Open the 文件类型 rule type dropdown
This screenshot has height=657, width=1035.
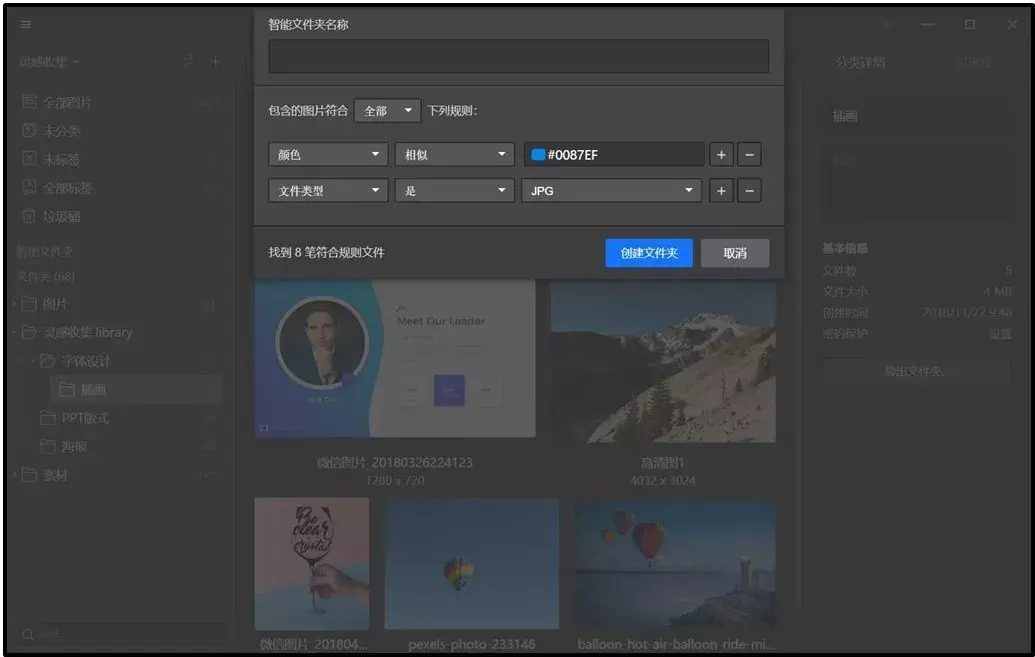coord(328,191)
